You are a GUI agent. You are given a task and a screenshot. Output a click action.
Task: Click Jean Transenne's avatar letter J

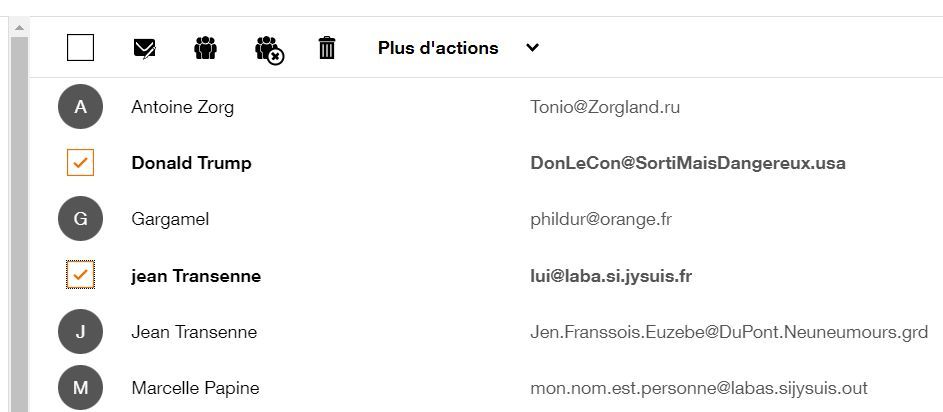click(80, 332)
